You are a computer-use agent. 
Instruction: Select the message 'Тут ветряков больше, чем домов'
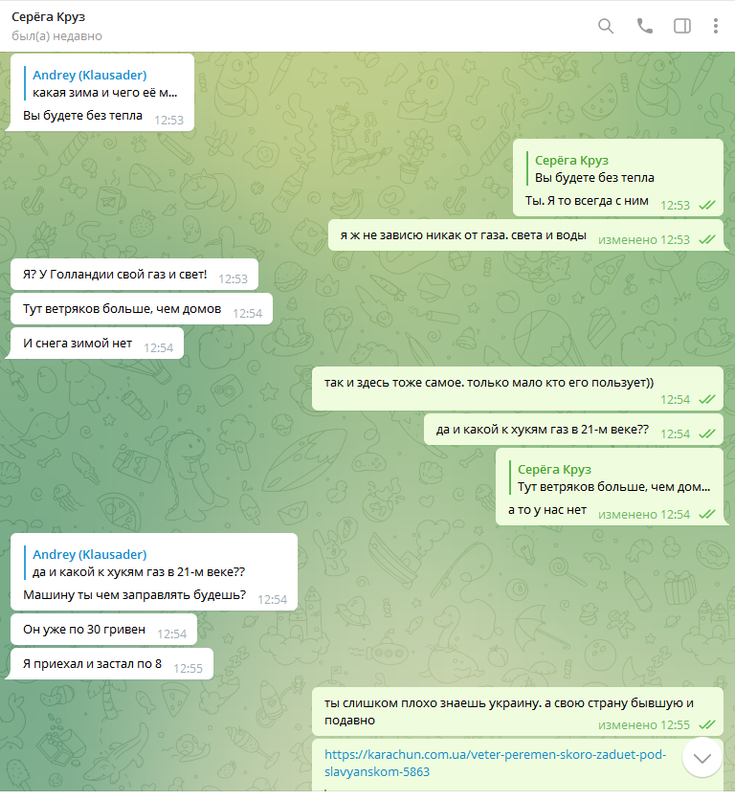pos(141,309)
